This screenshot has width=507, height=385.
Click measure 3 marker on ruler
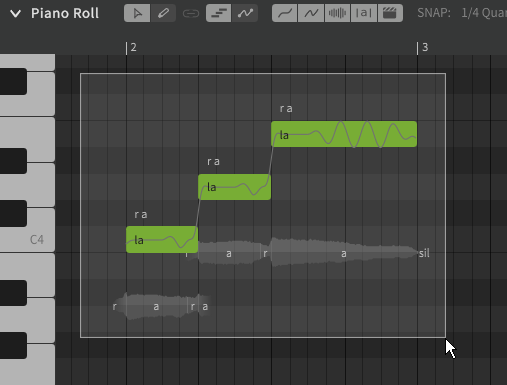click(x=423, y=48)
